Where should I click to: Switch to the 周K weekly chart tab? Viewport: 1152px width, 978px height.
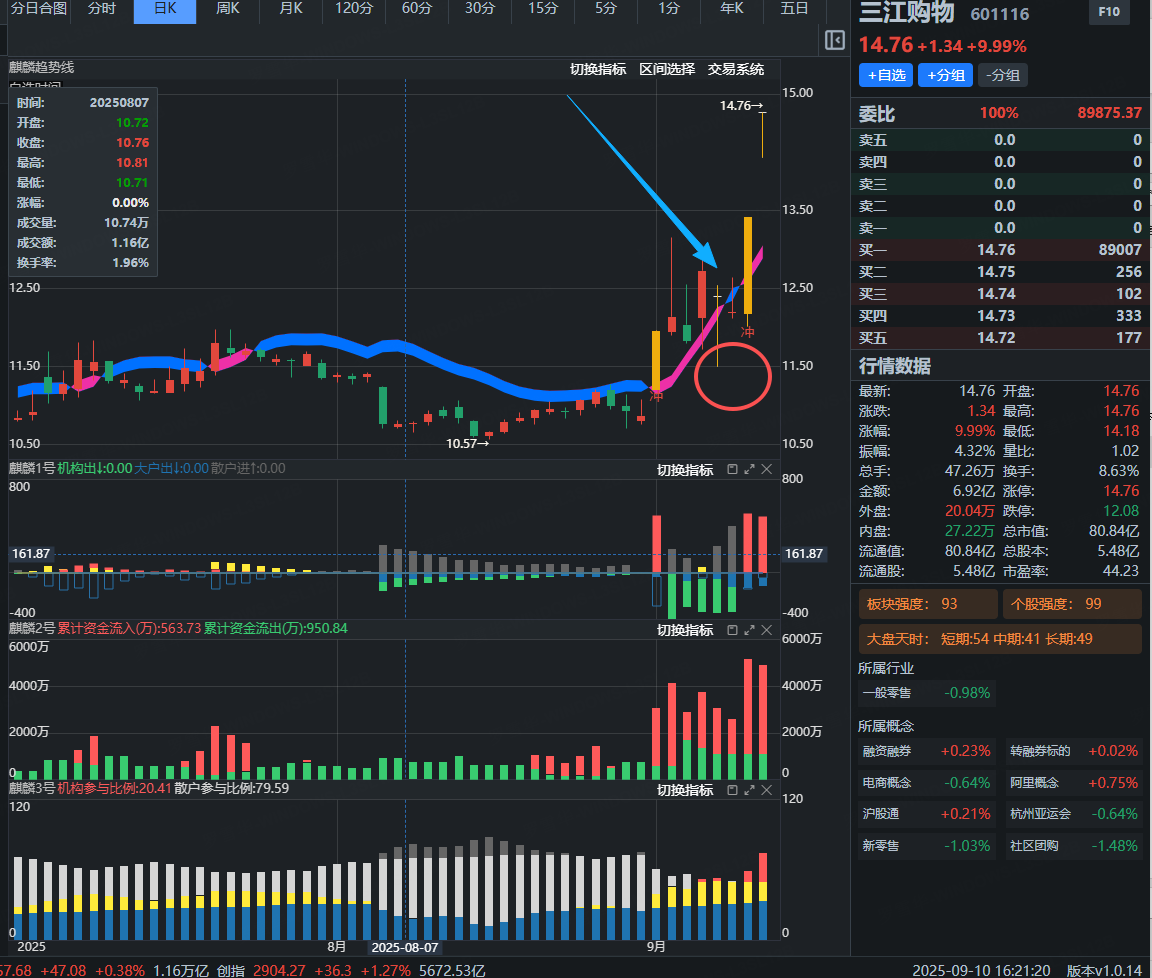[x=228, y=9]
